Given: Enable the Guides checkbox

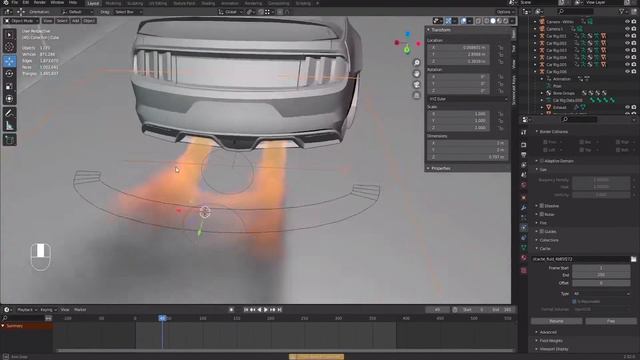Looking at the screenshot, I should click(x=542, y=231).
